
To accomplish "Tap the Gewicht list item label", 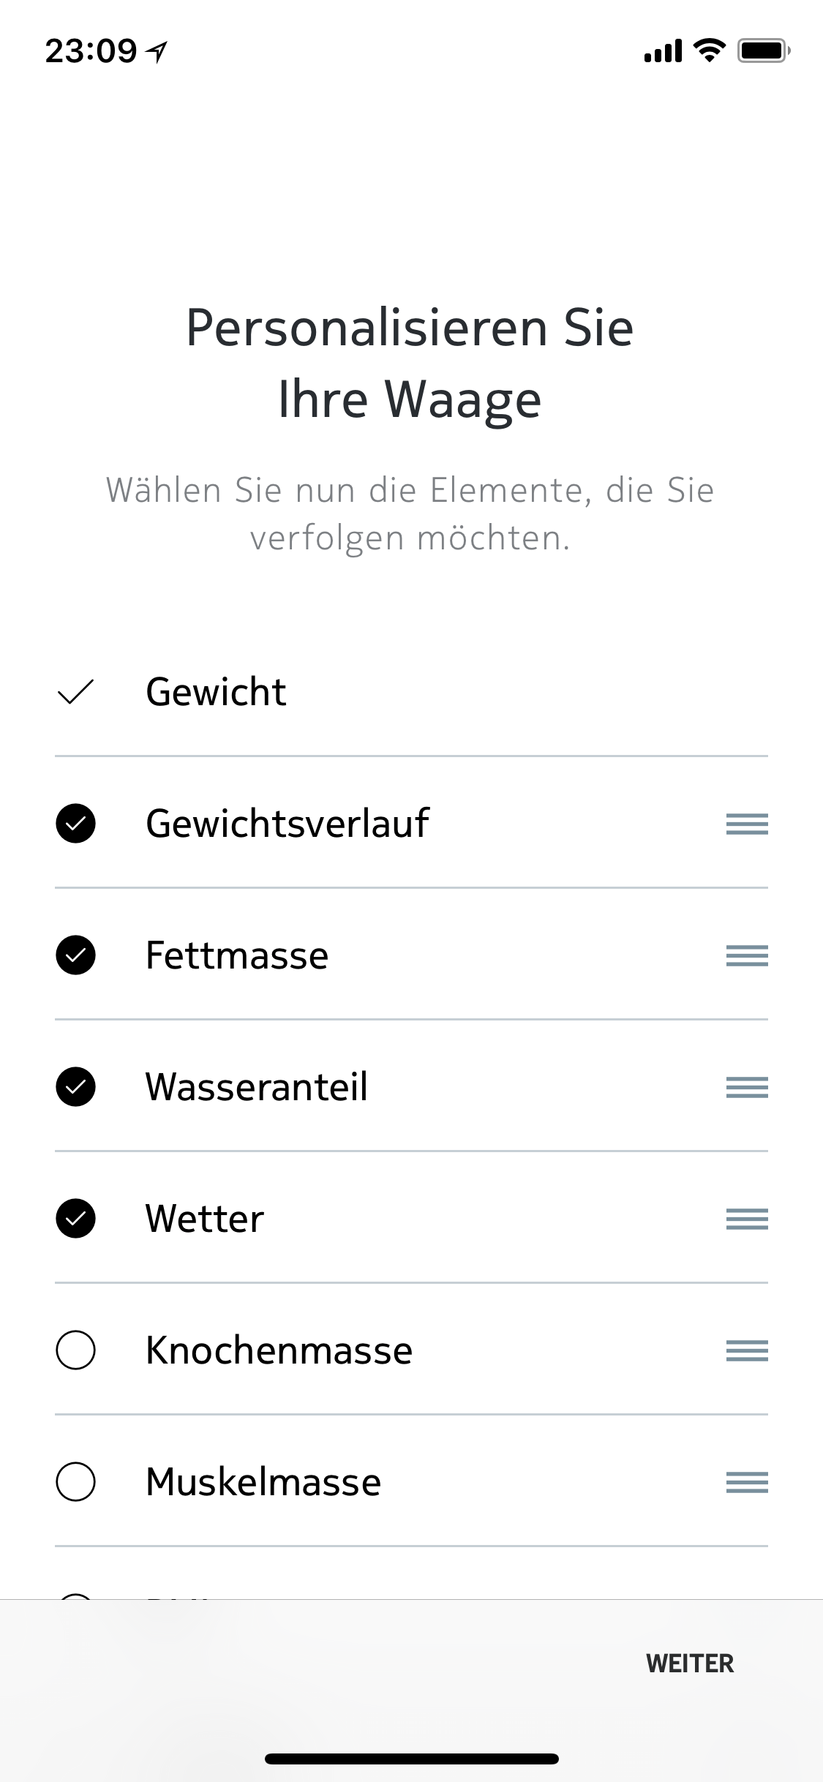I will pos(216,692).
